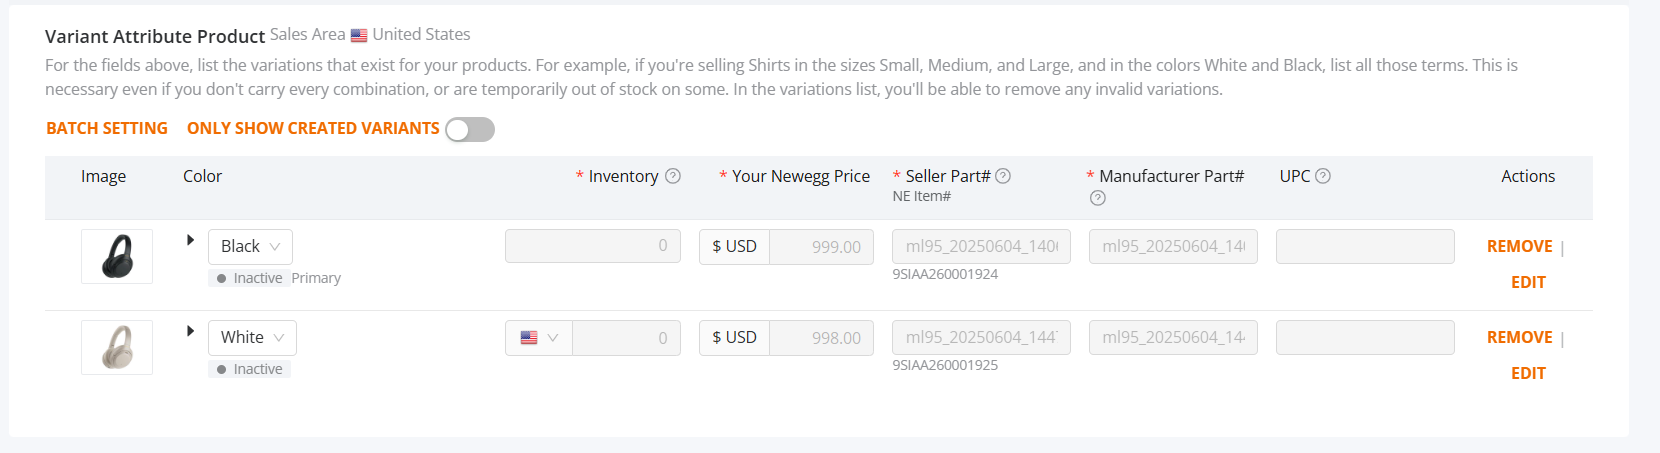Open the Inventory help tooltip icon
The image size is (1660, 453).
click(673, 176)
